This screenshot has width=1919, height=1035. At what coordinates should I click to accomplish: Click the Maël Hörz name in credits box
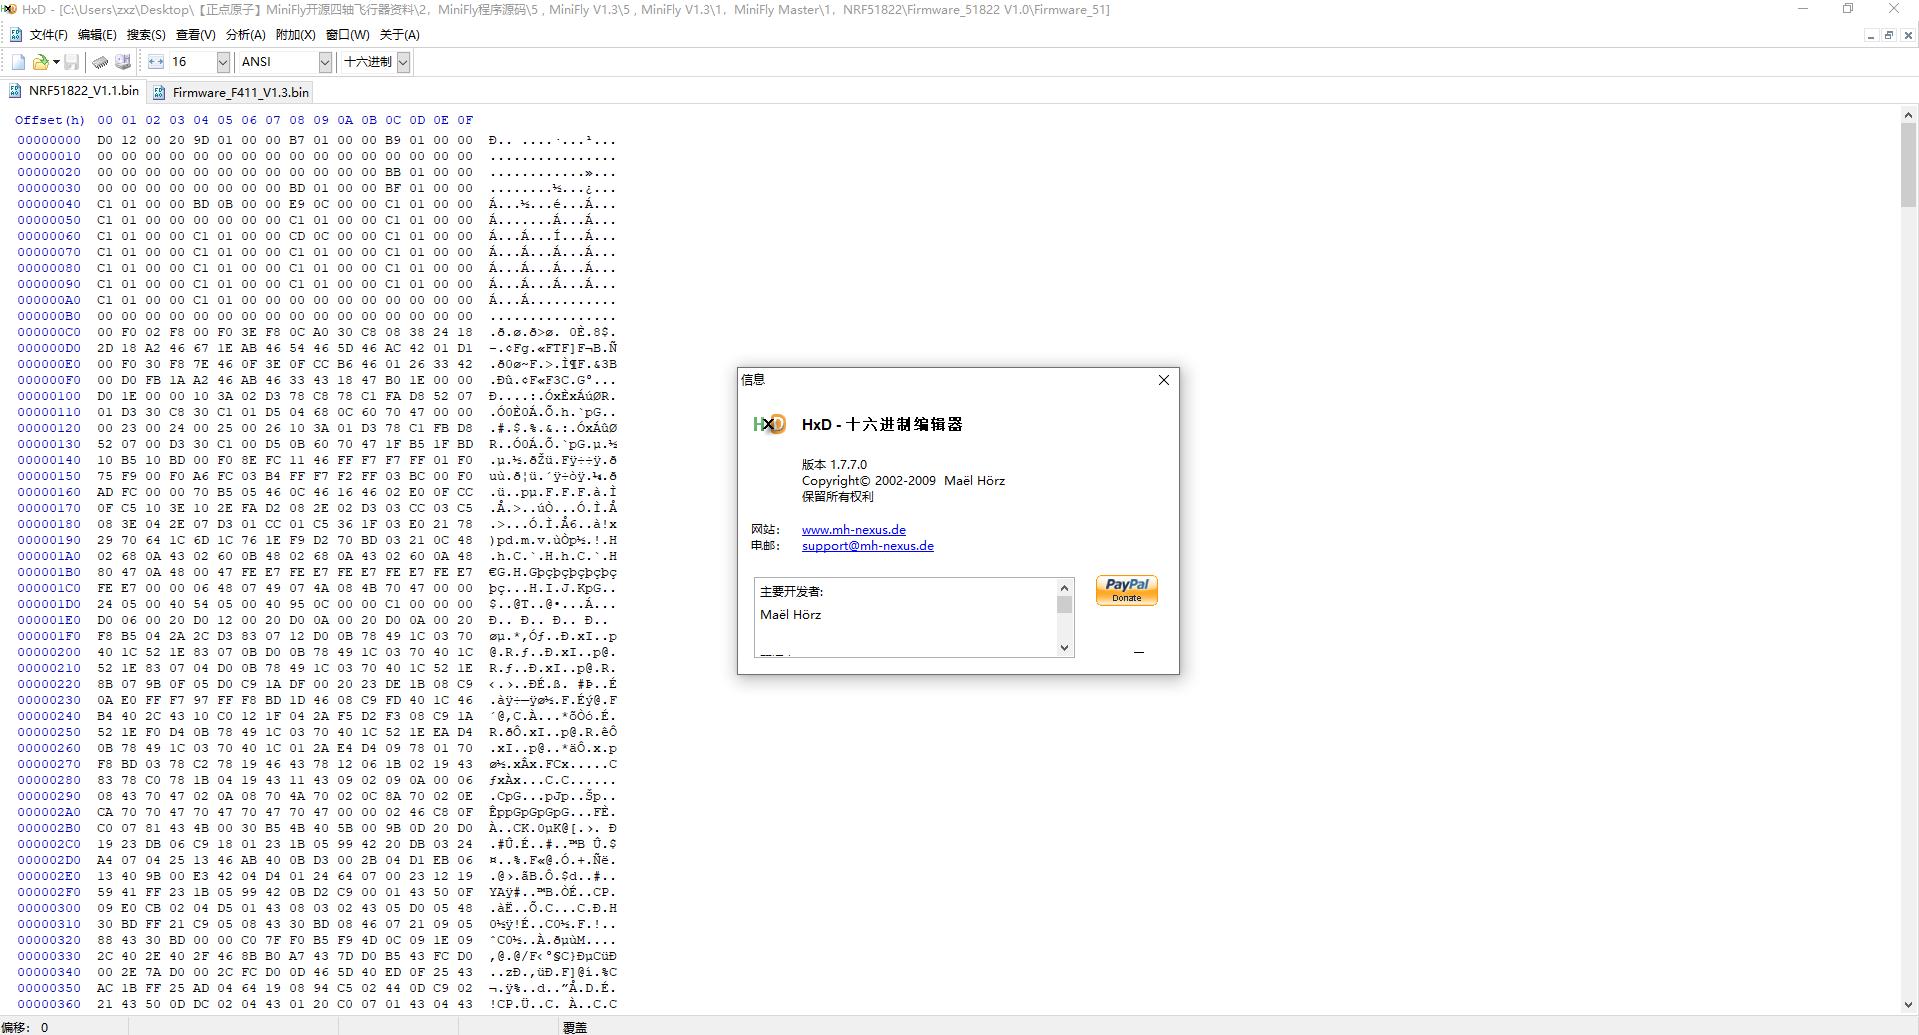790,615
